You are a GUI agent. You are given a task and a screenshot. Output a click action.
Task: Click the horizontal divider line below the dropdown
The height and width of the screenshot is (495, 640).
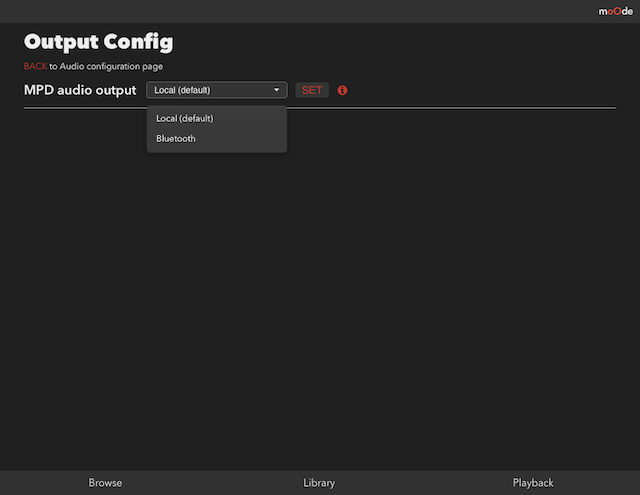coord(449,108)
